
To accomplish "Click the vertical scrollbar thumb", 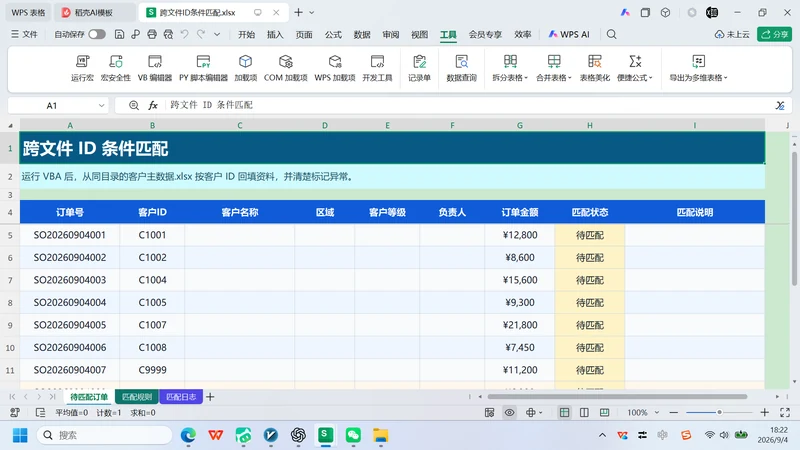I will pyautogui.click(x=794, y=218).
